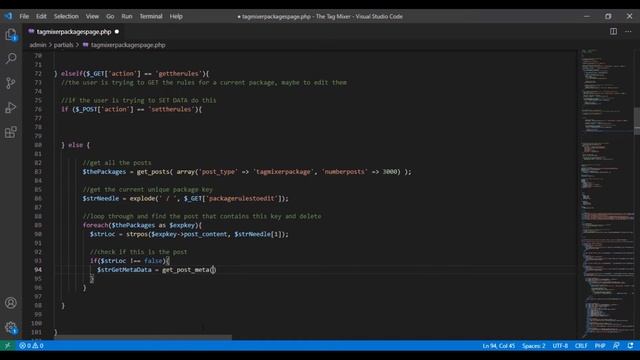The image size is (640, 360).
Task: Click on get_post_meta( in line 94
Action: click(x=187, y=269)
